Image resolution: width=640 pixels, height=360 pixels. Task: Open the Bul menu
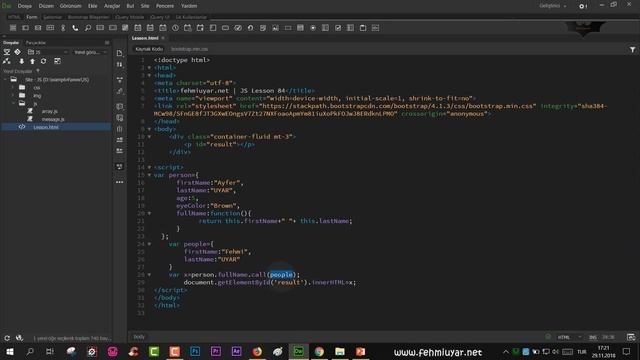coord(130,6)
